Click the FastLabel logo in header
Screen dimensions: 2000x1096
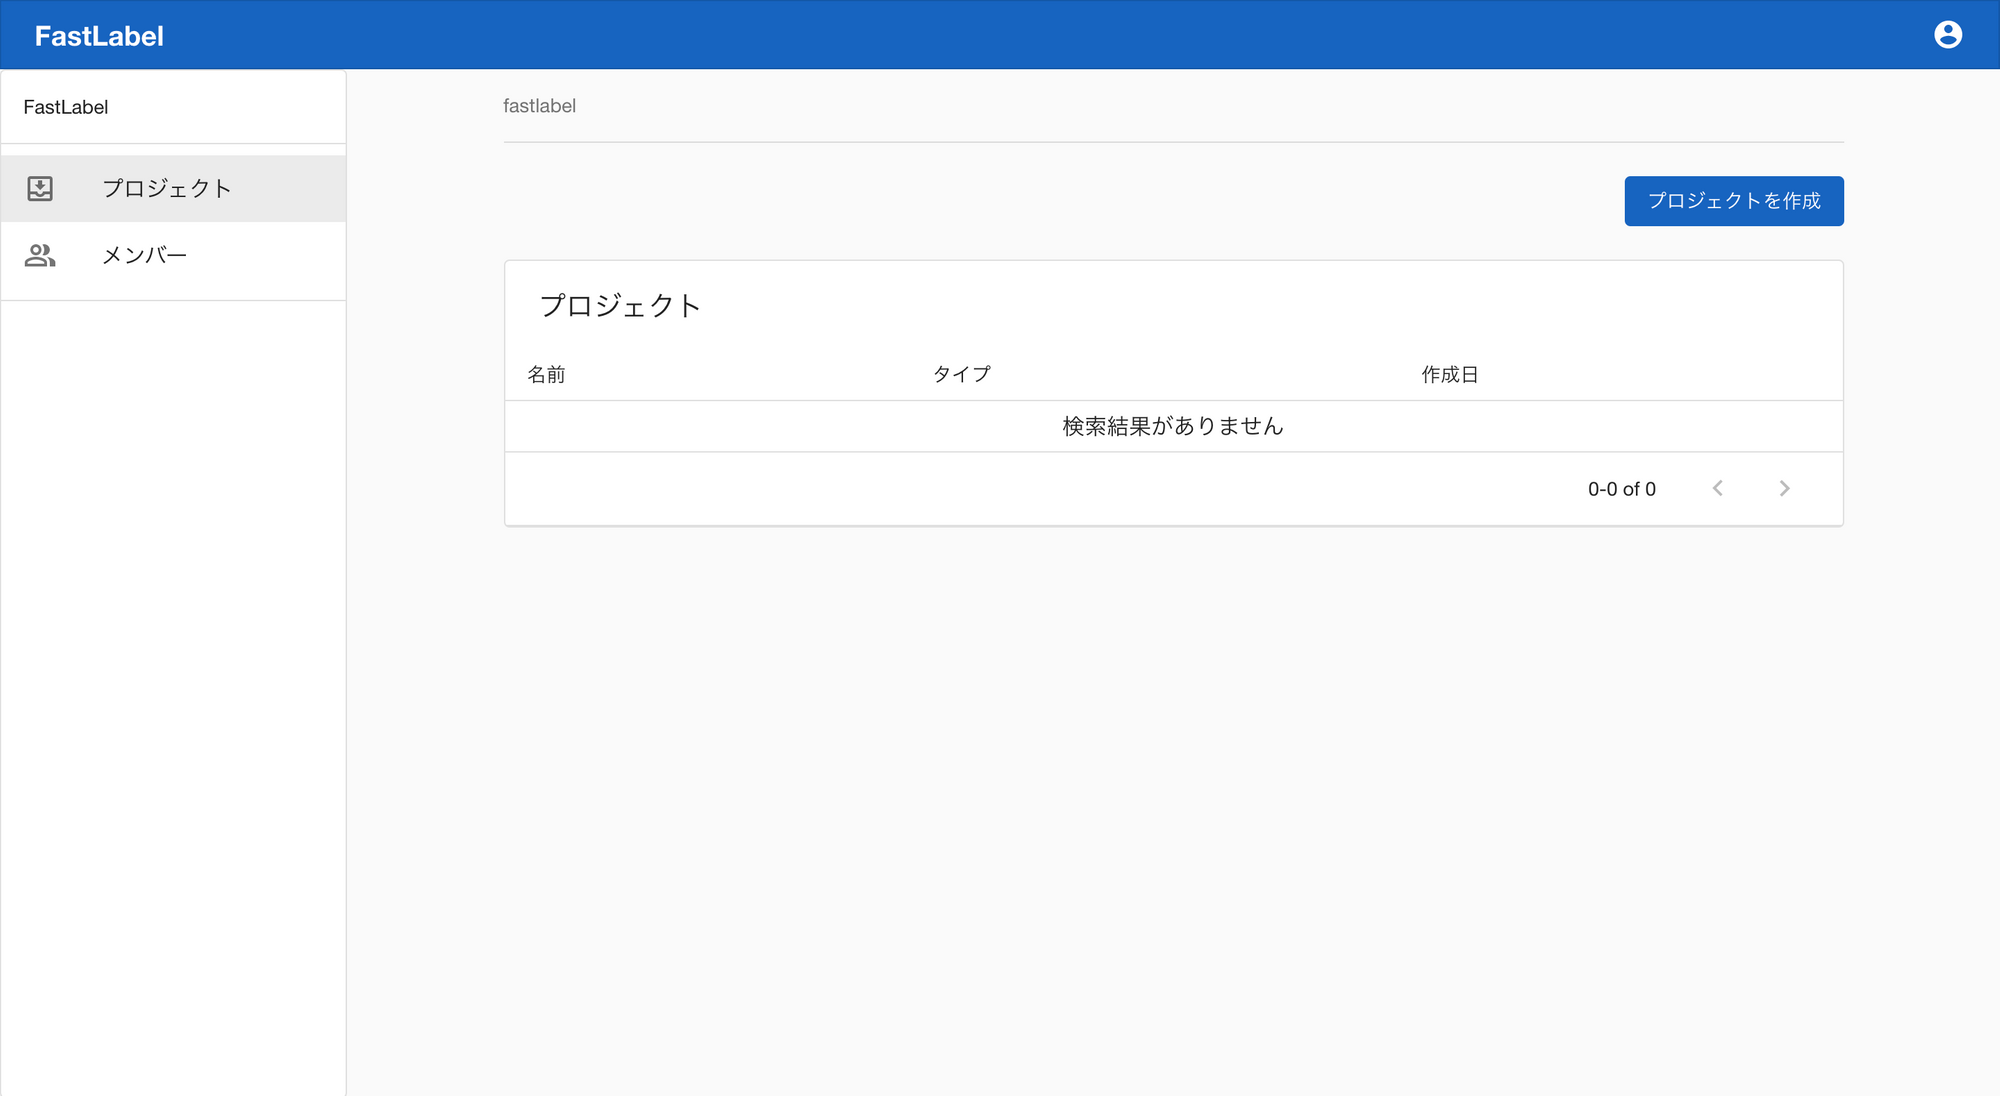(x=99, y=36)
